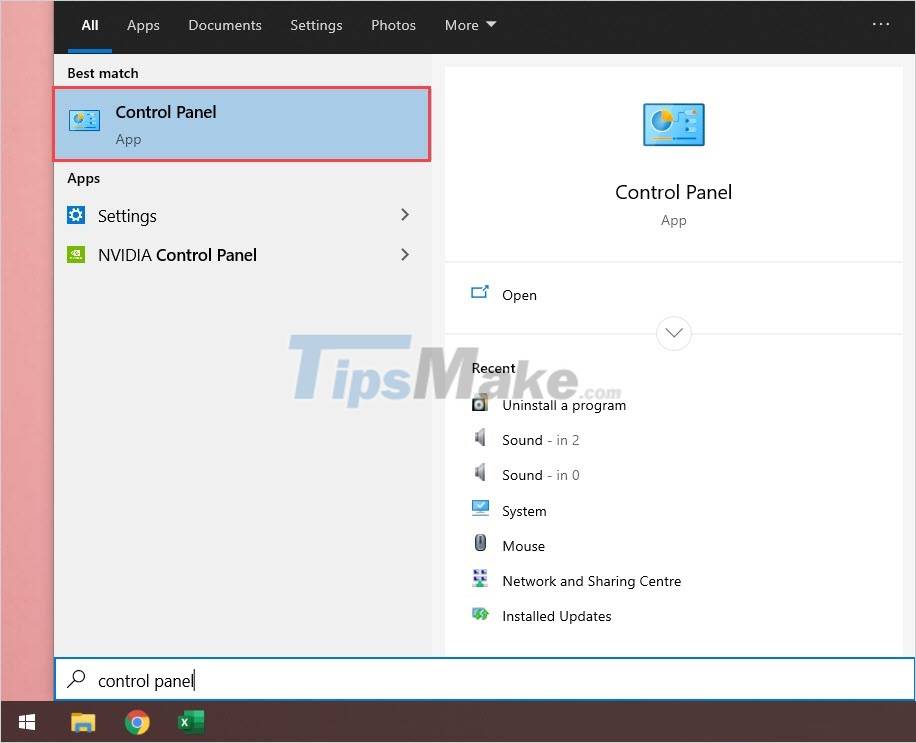The height and width of the screenshot is (743, 916).
Task: Open recent item Uninstall a program
Action: pyautogui.click(x=564, y=405)
